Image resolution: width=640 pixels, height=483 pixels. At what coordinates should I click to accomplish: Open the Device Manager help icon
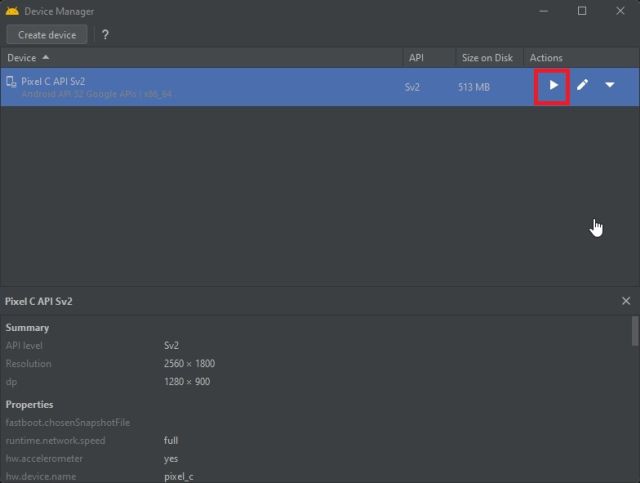coord(105,35)
